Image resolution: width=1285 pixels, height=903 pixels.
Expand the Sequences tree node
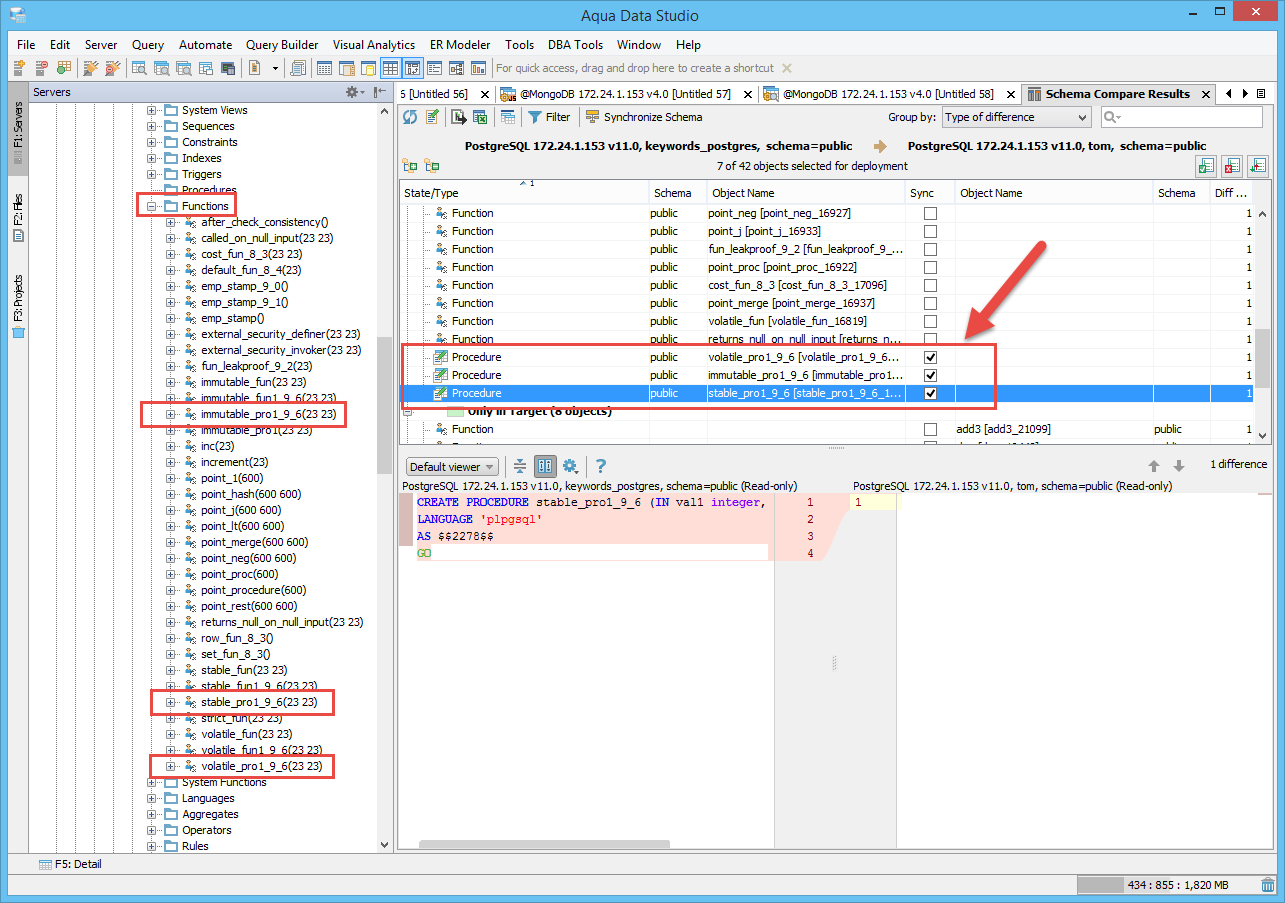152,126
